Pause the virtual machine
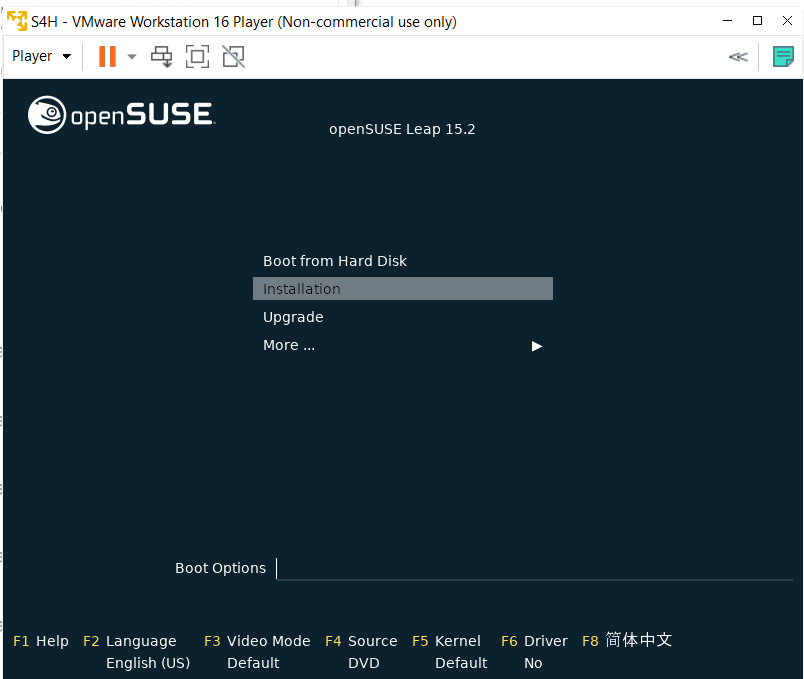This screenshot has width=804, height=679. [x=107, y=56]
